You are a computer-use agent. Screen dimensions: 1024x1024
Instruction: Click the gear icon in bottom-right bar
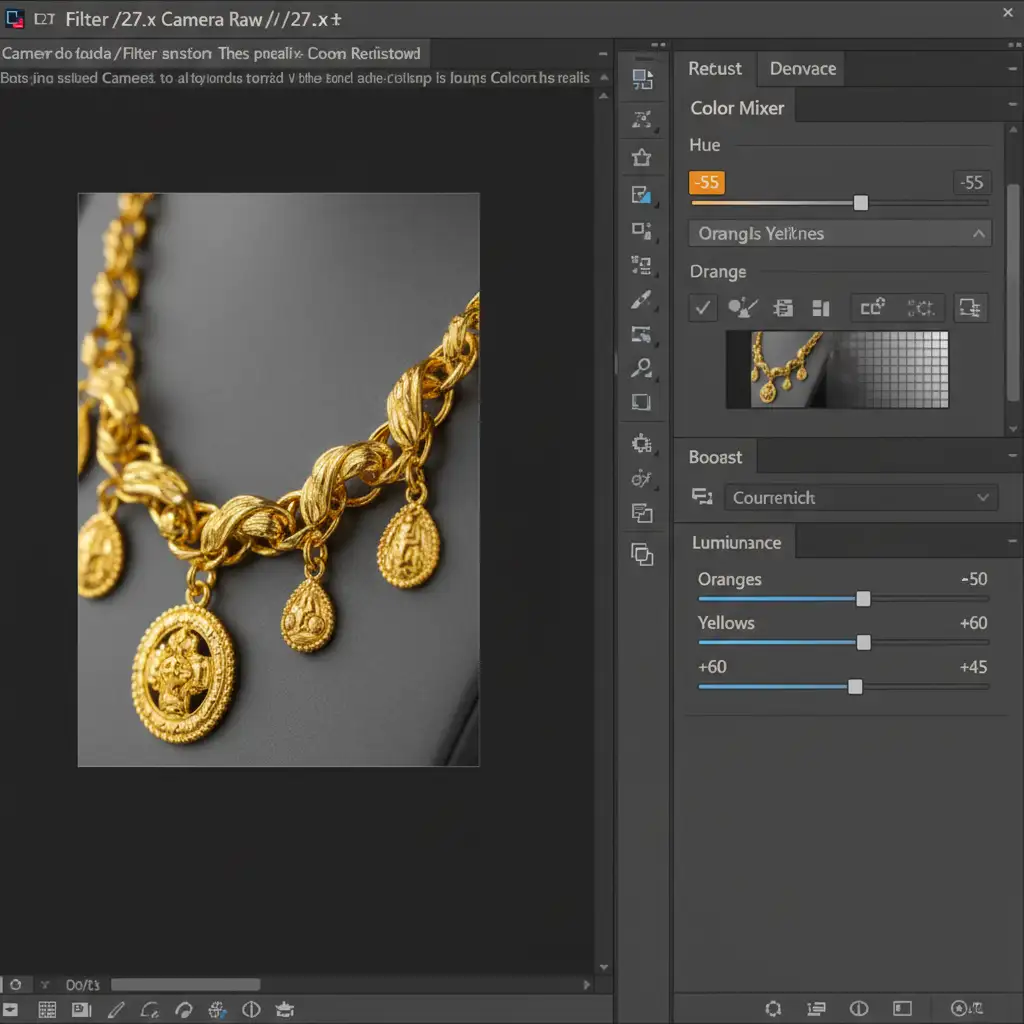(x=772, y=1009)
